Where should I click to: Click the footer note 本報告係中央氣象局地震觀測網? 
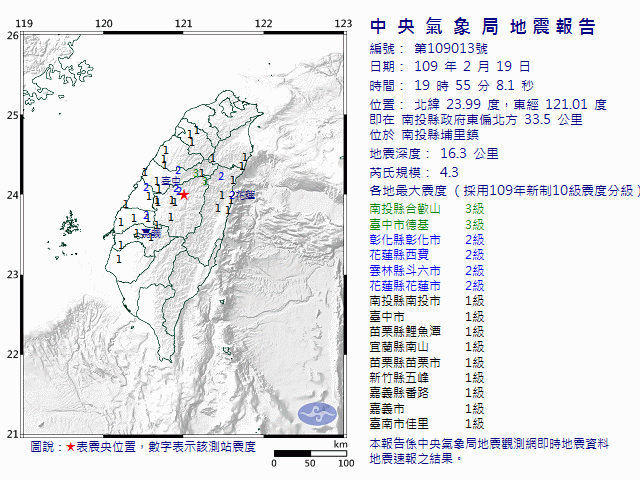pyautogui.click(x=489, y=444)
